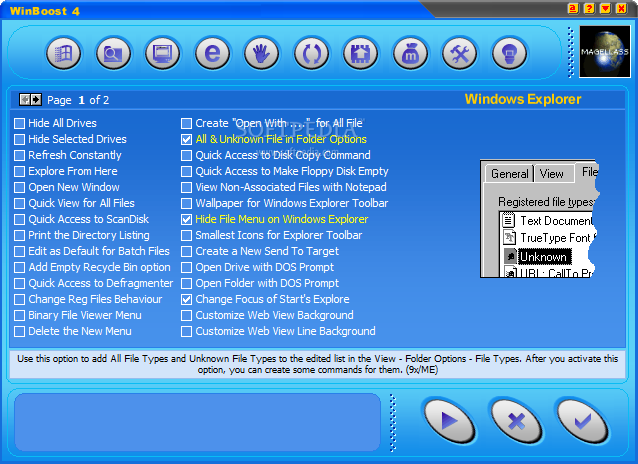The width and height of the screenshot is (638, 464).
Task: Enable Hide All Drives checkbox
Action: [19, 123]
